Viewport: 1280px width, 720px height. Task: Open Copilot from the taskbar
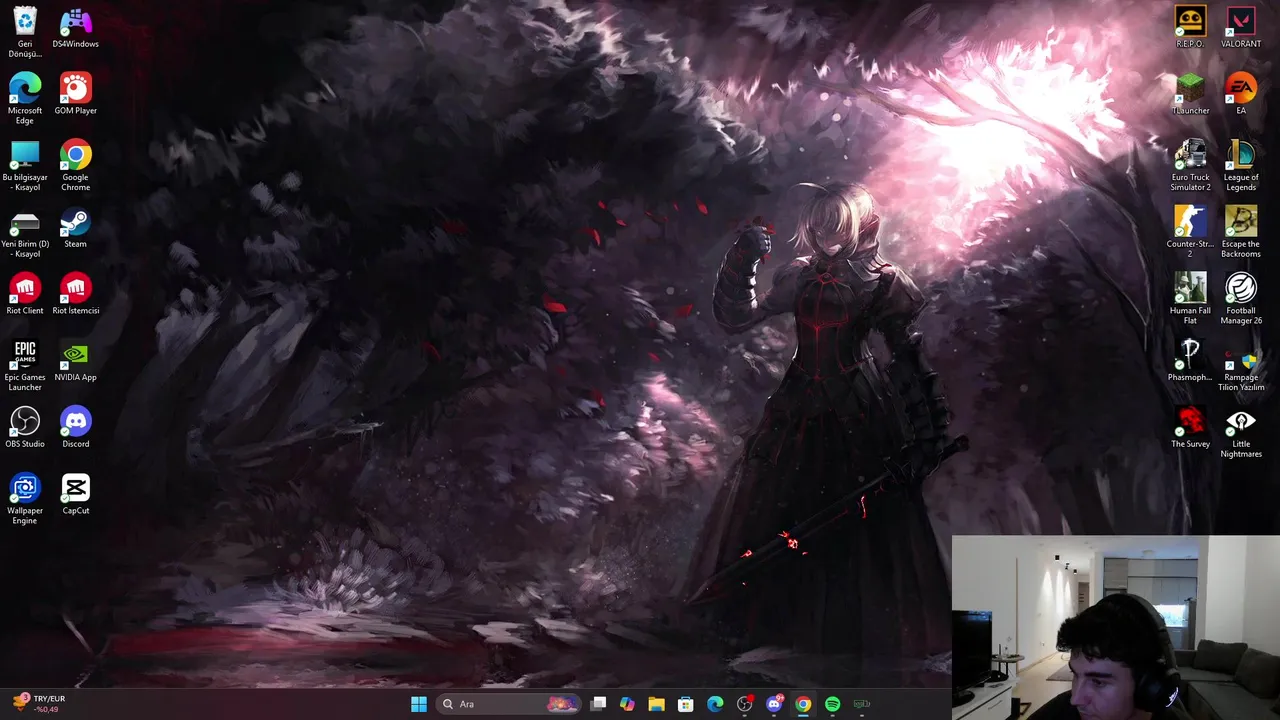627,704
